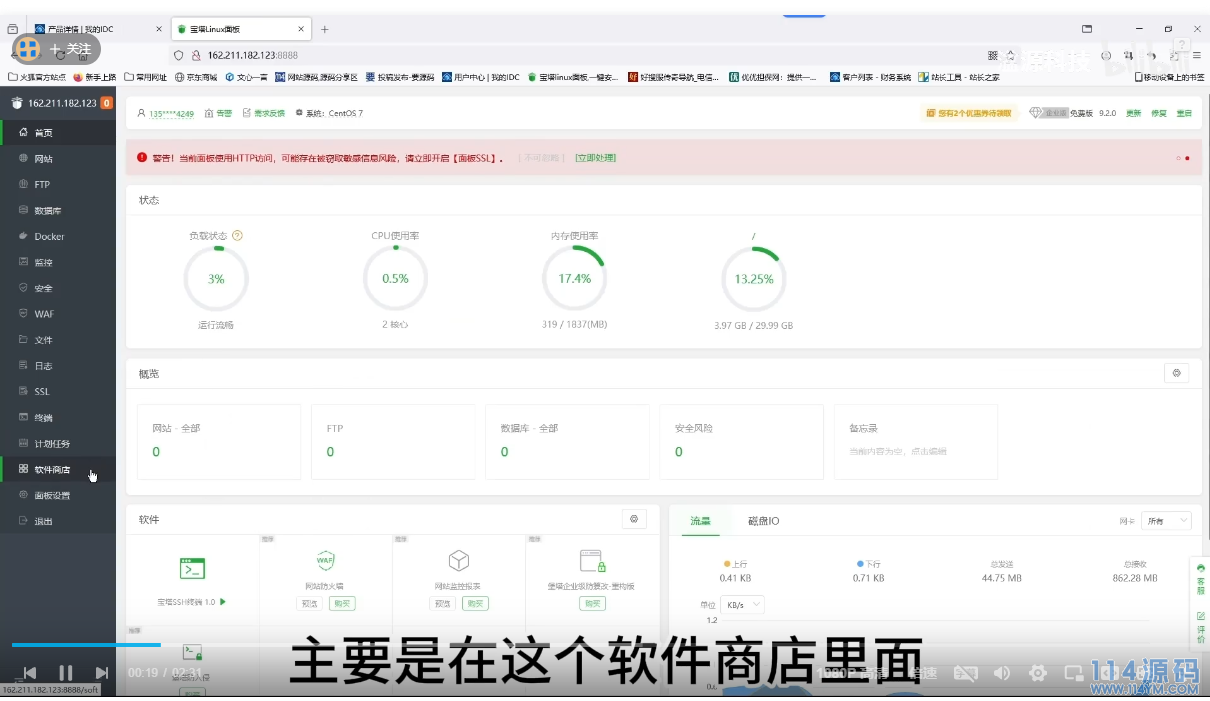Click the 负载状态 help question icon
The width and height of the screenshot is (1210, 701).
coord(238,236)
